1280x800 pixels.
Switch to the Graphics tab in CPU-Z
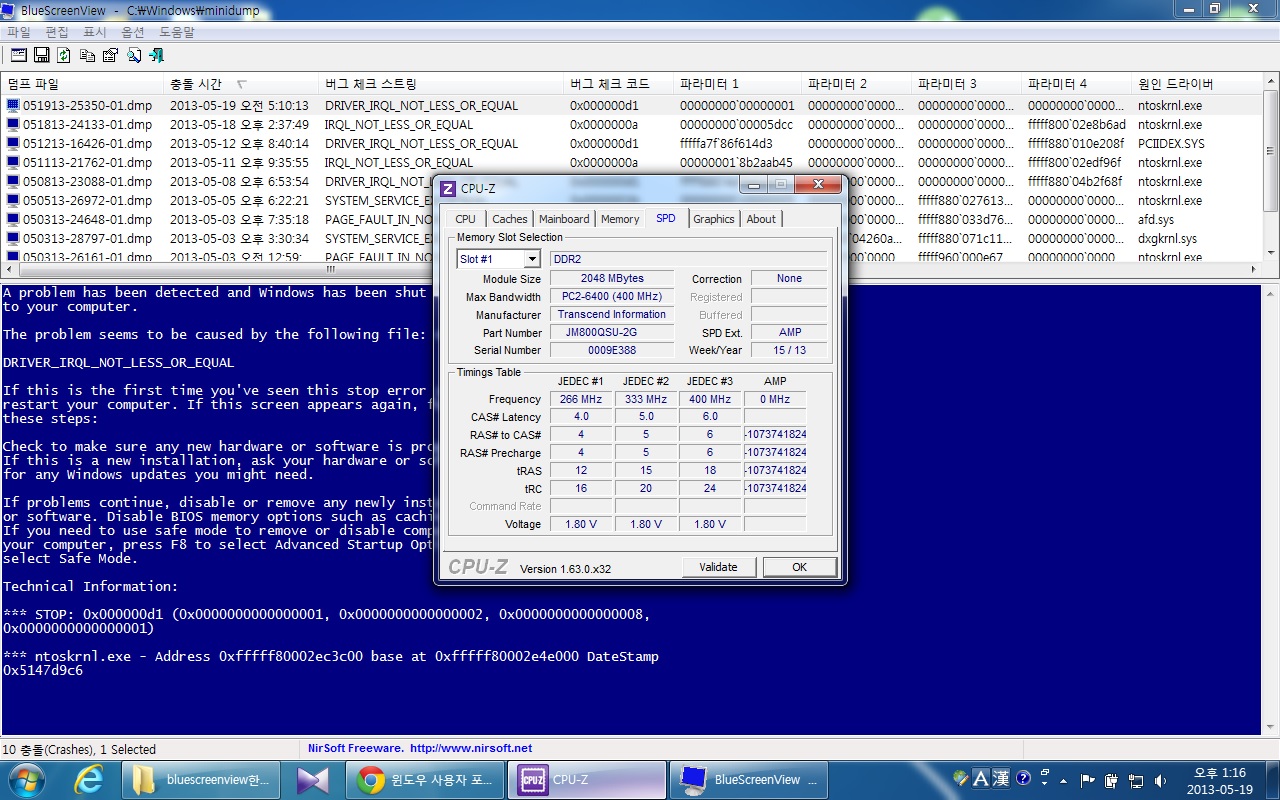[x=714, y=219]
